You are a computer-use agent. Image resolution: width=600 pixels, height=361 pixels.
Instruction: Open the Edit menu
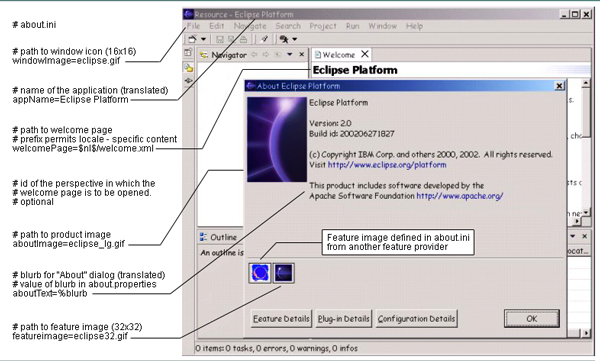coord(216,26)
